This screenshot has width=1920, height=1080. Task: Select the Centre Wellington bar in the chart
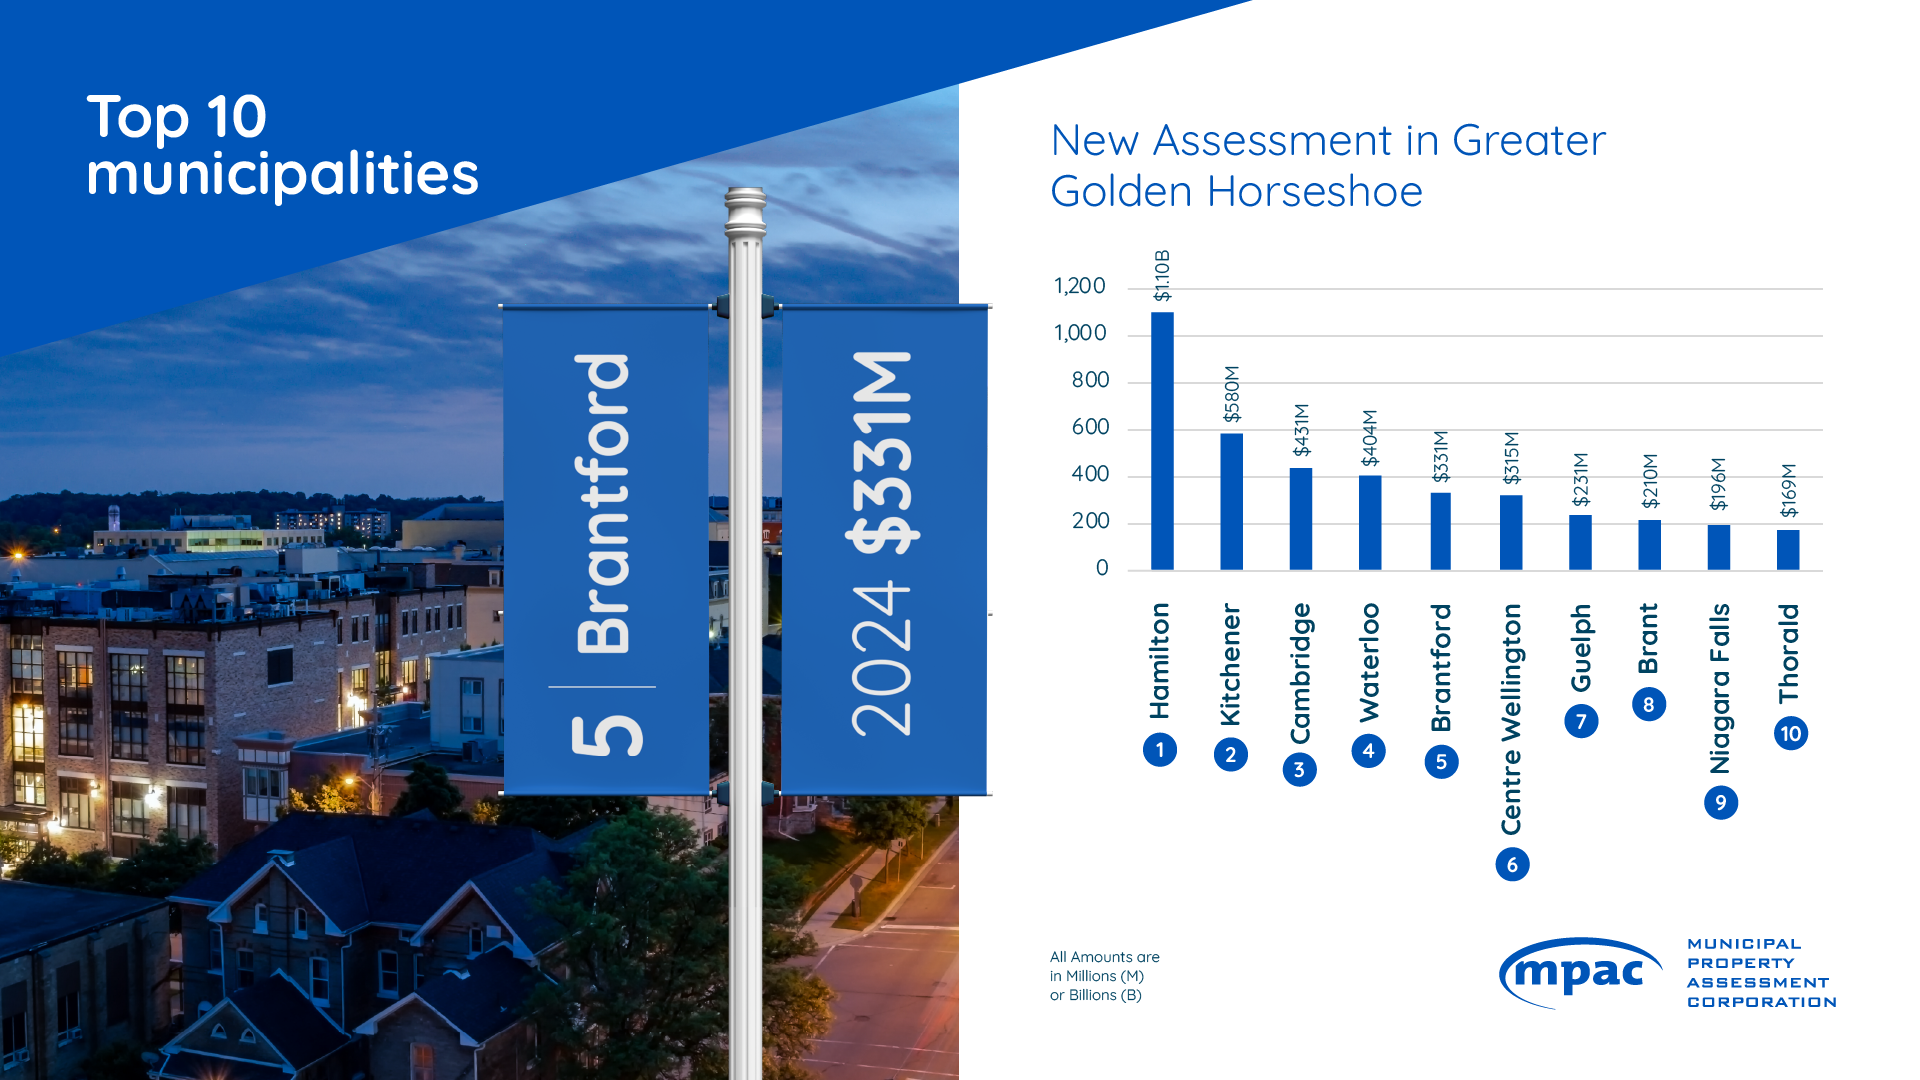[1511, 533]
